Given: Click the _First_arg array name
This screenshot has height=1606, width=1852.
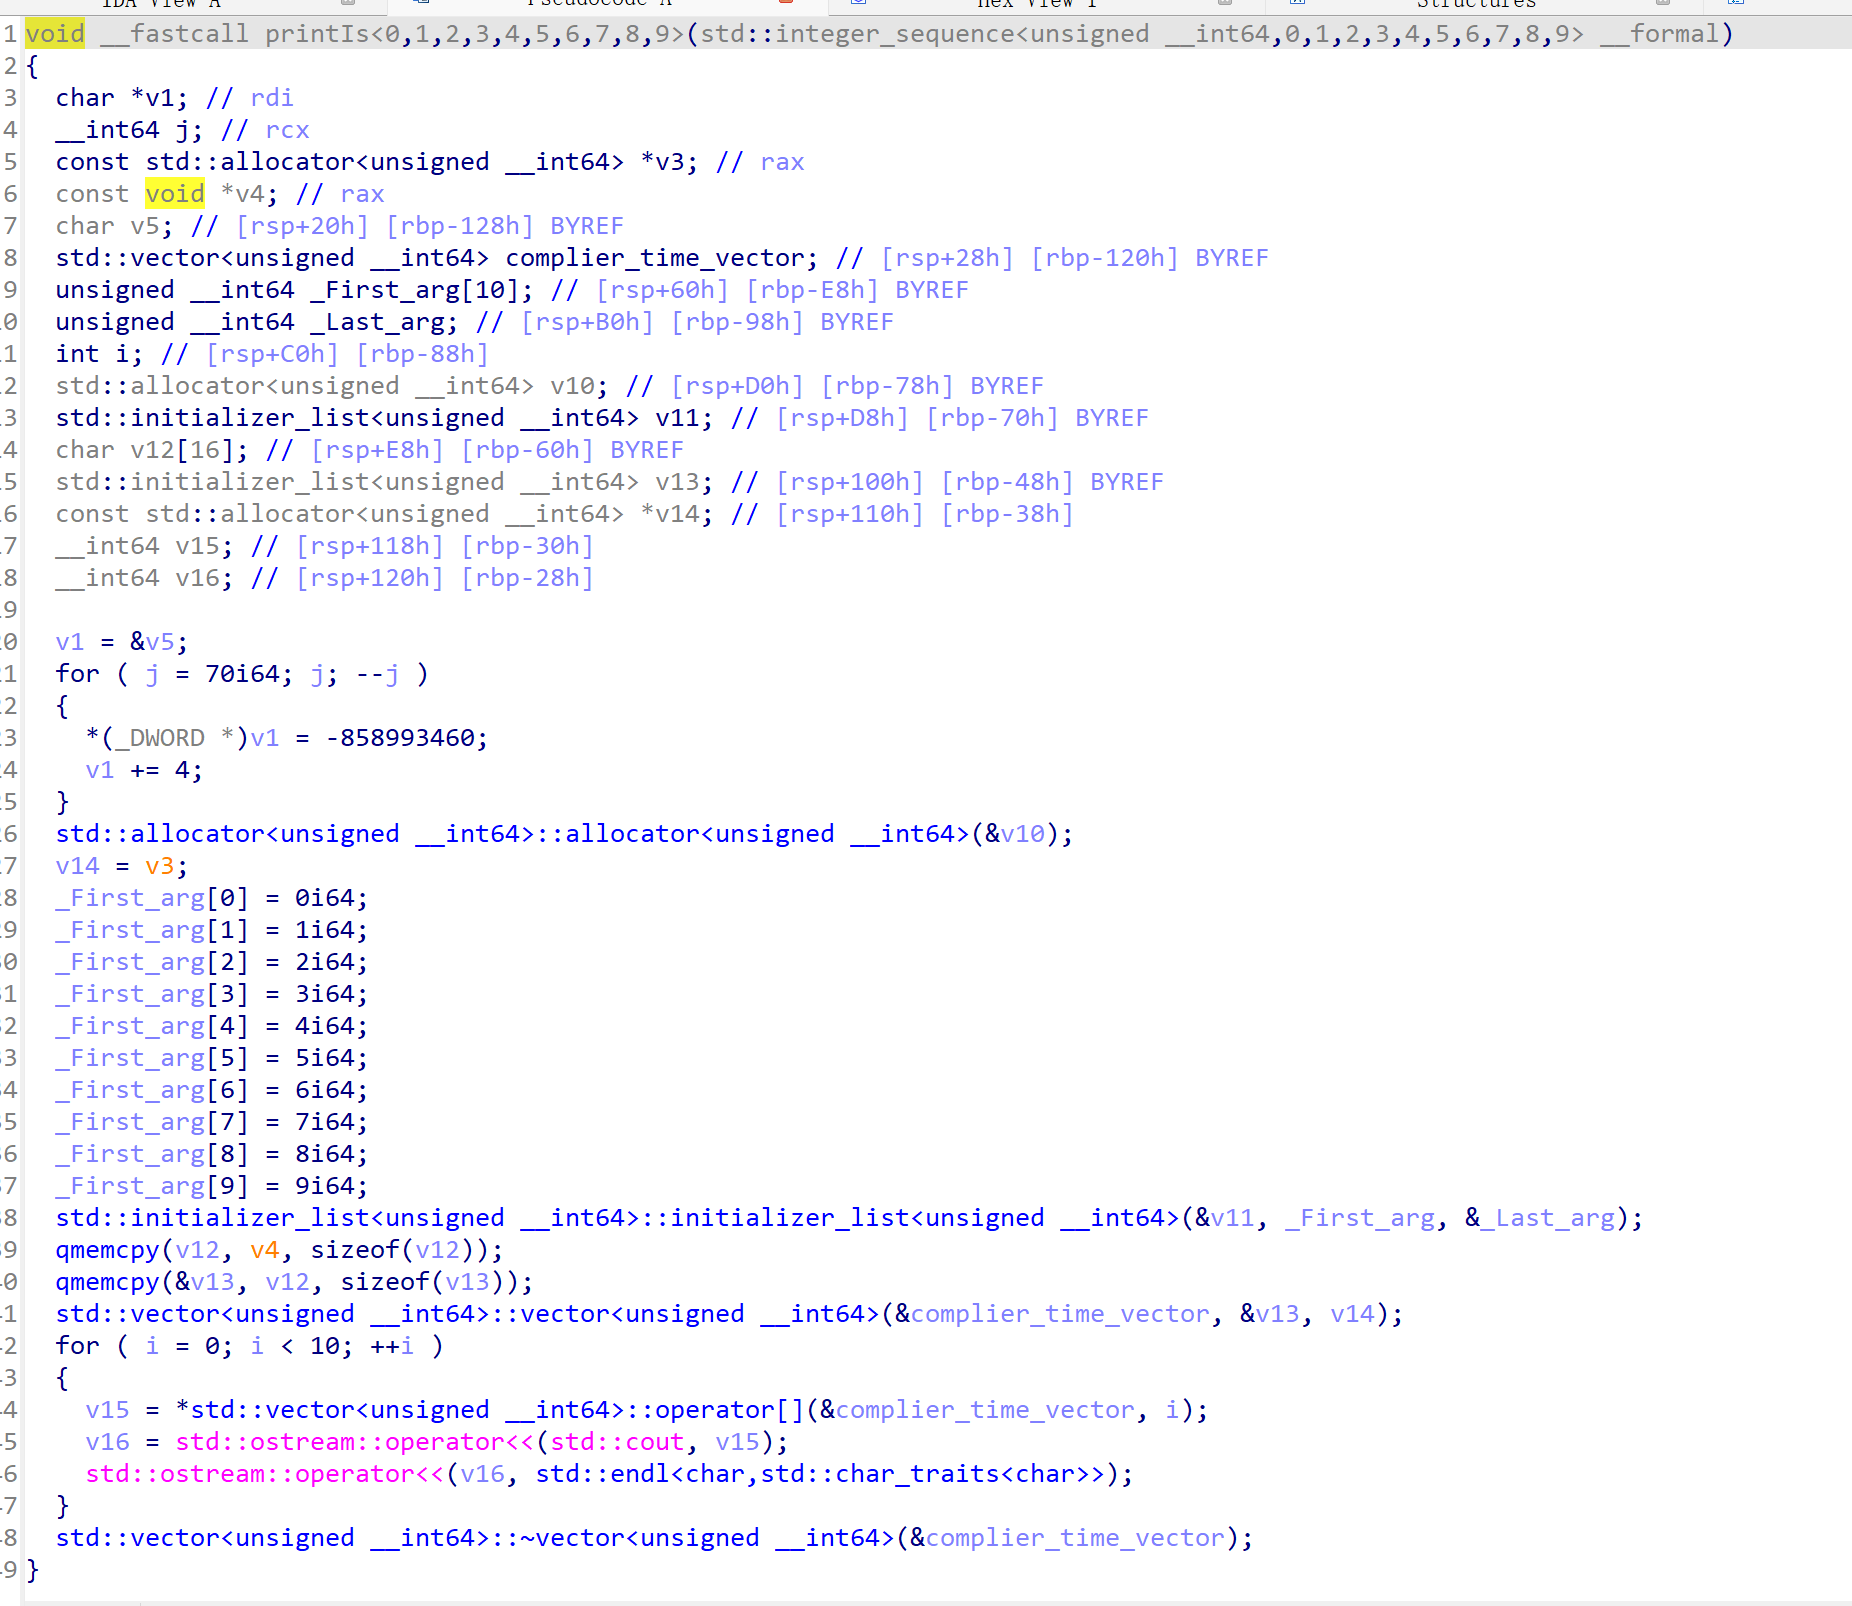Looking at the screenshot, I should pyautogui.click(x=131, y=897).
